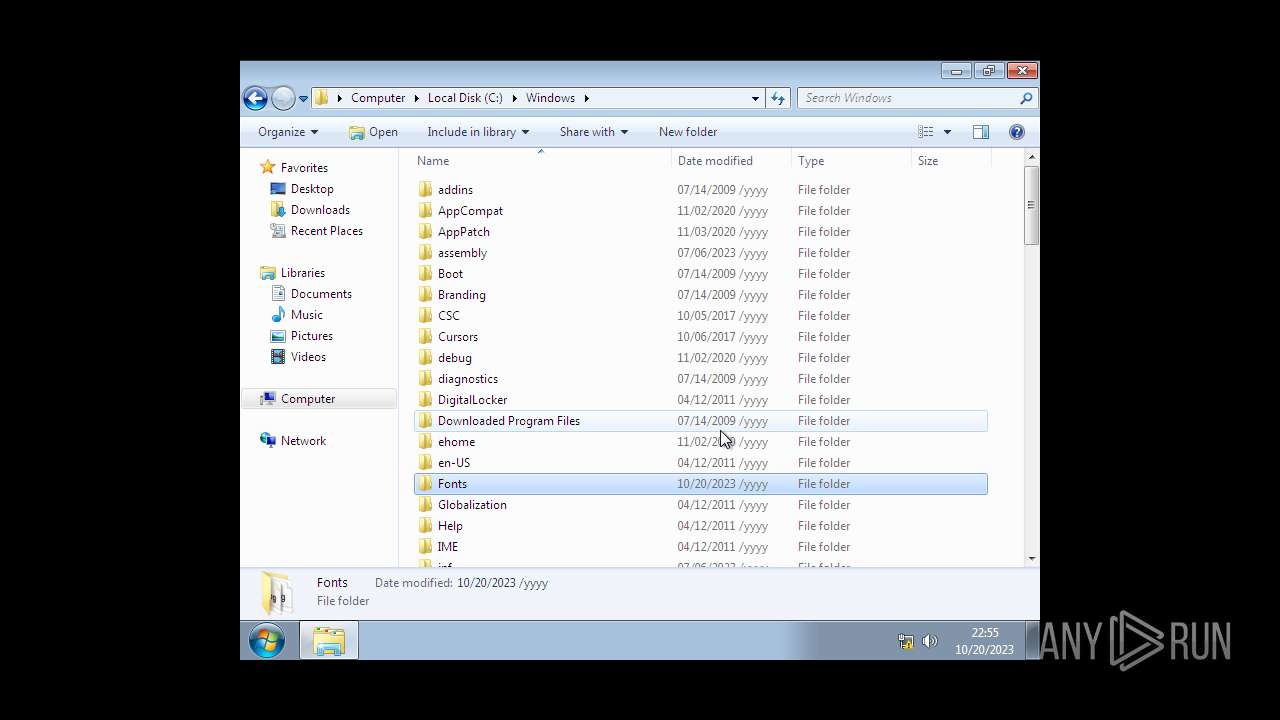1280x720 pixels.
Task: Toggle the preview pane icon
Action: [981, 132]
